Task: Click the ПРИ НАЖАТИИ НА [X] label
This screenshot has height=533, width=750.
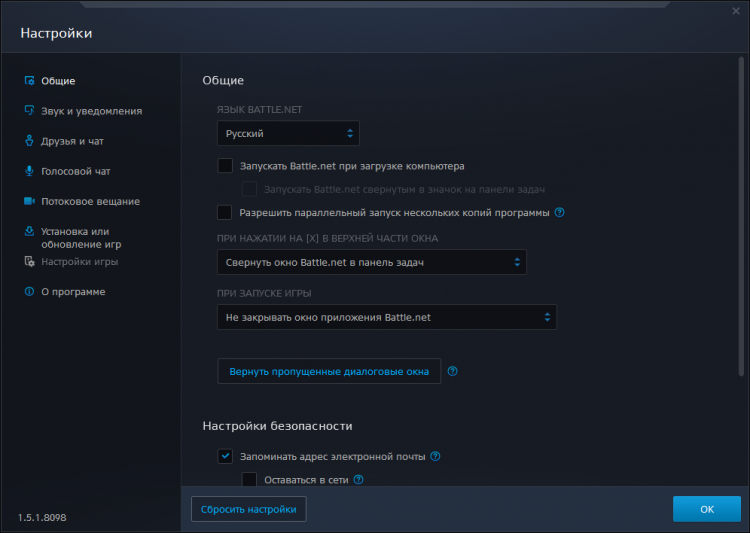Action: pos(328,238)
